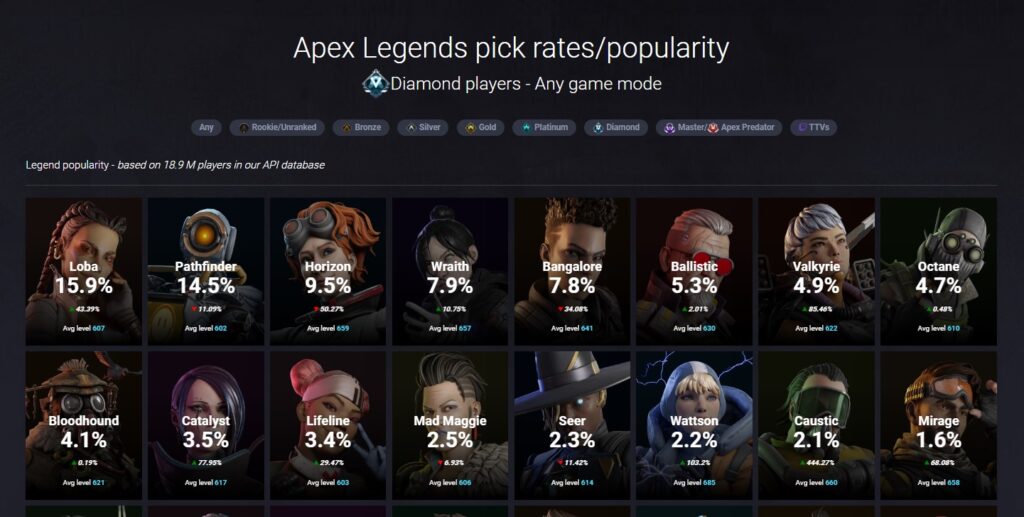The width and height of the screenshot is (1024, 517).
Task: Open the Mirage legend card
Action: point(938,426)
